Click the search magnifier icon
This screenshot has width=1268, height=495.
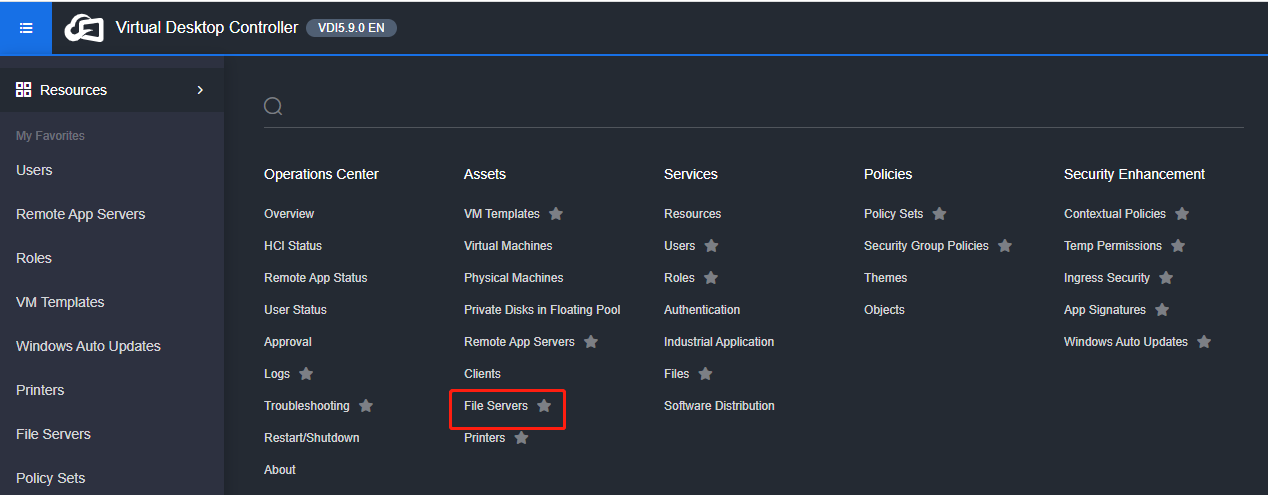tap(273, 106)
